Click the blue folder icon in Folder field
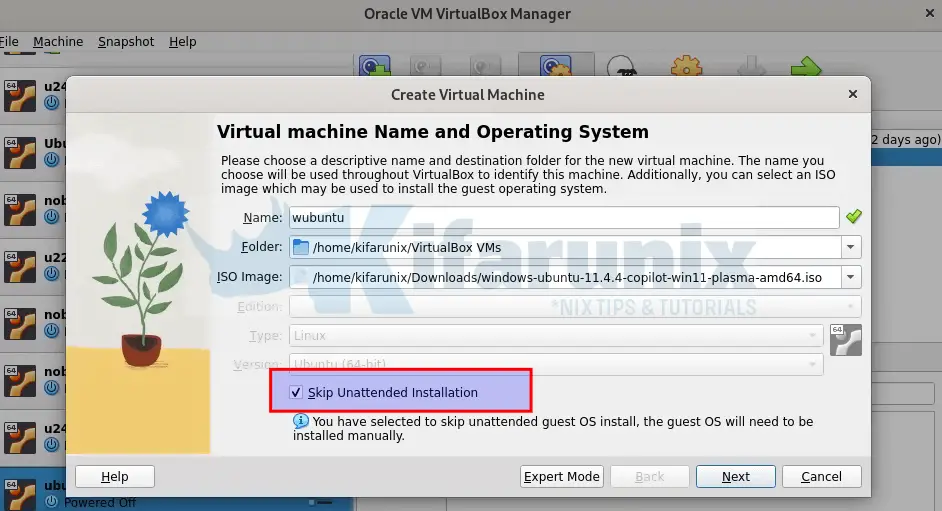This screenshot has width=942, height=511. 300,247
